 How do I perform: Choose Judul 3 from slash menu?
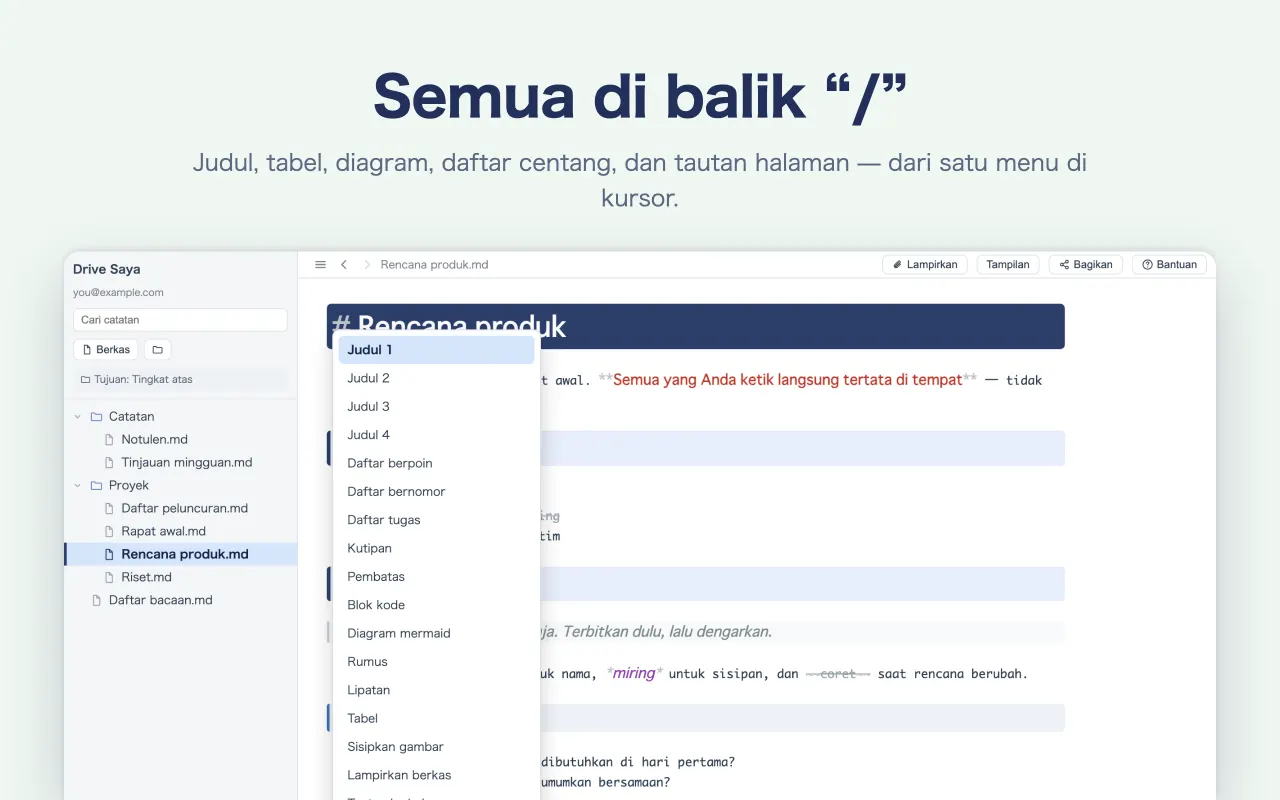(436, 406)
